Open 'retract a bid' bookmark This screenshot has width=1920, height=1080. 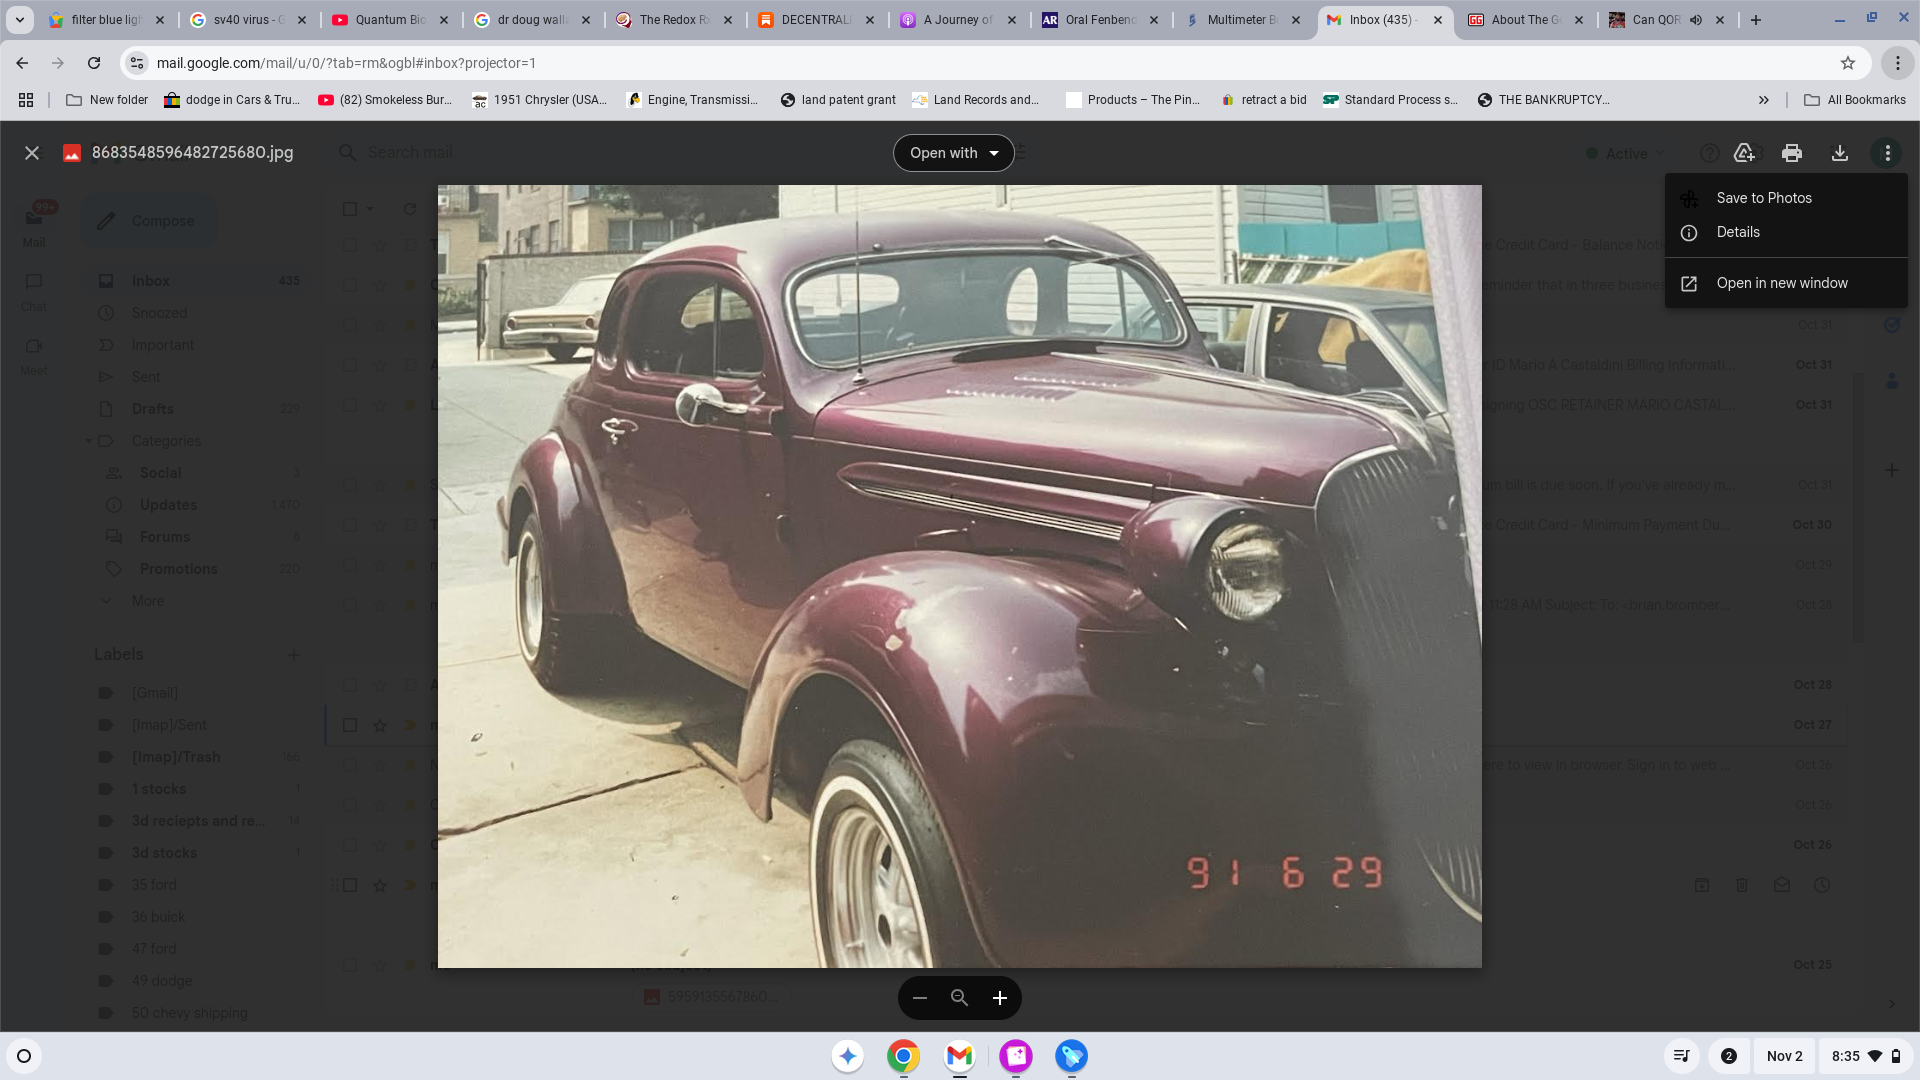pyautogui.click(x=1264, y=100)
